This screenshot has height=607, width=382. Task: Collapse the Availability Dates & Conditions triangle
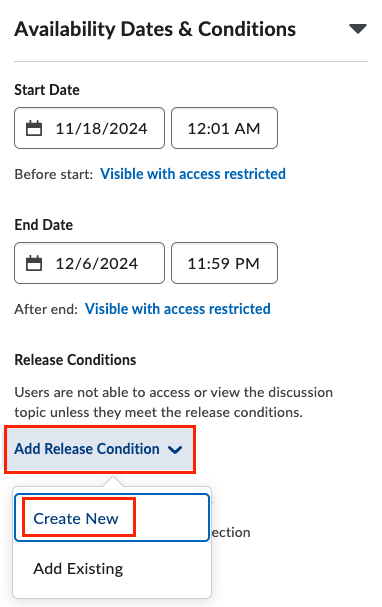click(357, 29)
